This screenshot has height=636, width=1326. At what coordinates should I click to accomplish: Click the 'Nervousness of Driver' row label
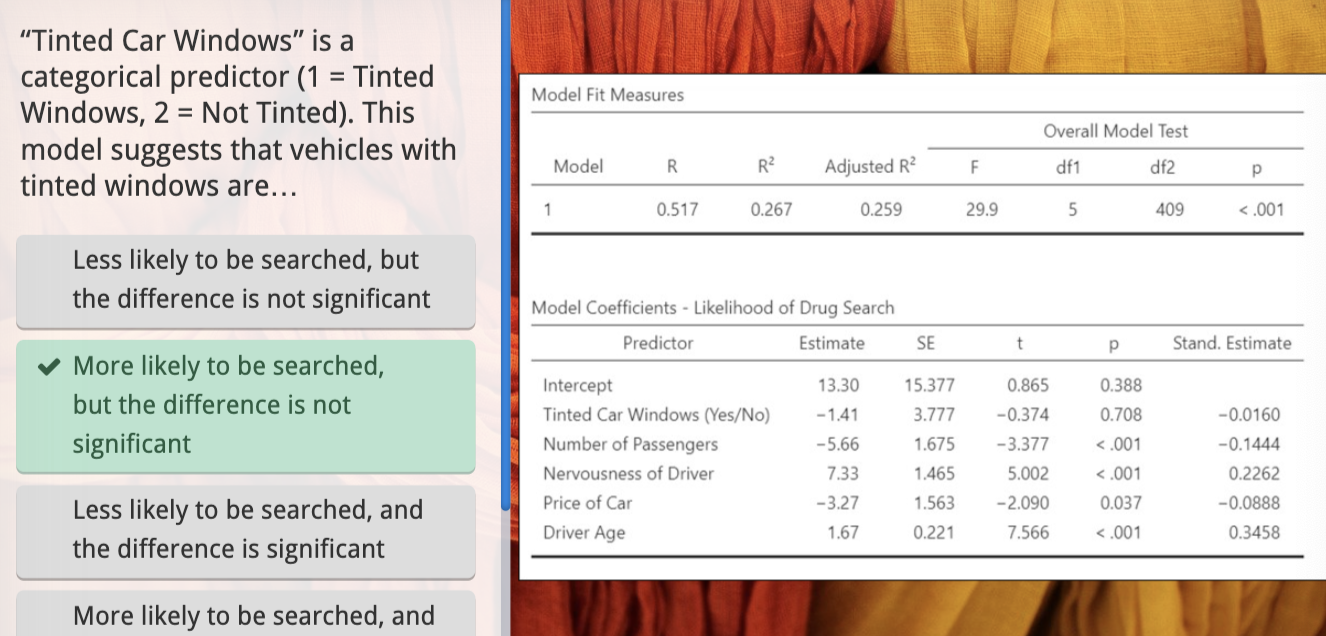628,473
